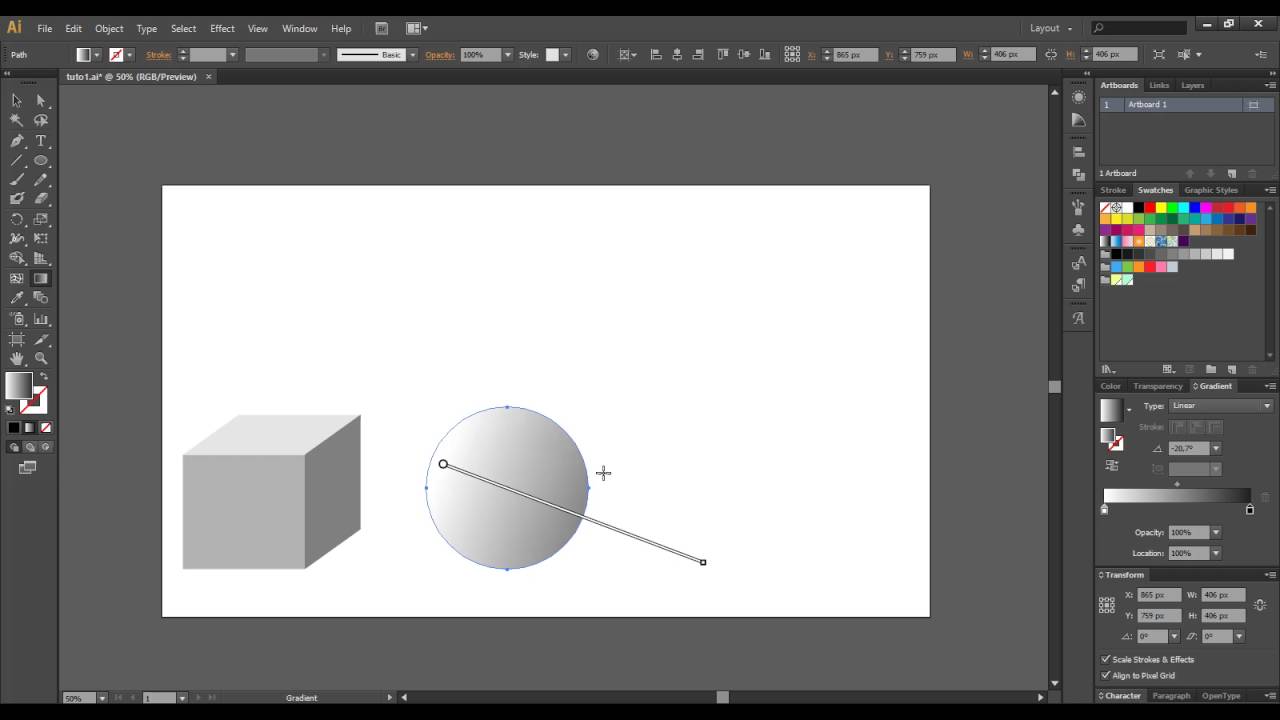
Task: Pick the Eyedropper tool
Action: (x=17, y=298)
